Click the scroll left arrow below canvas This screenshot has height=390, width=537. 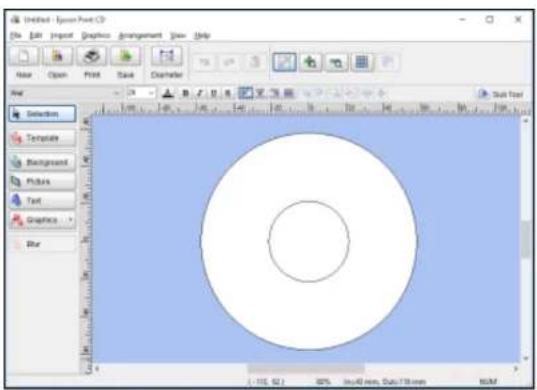coord(97,369)
